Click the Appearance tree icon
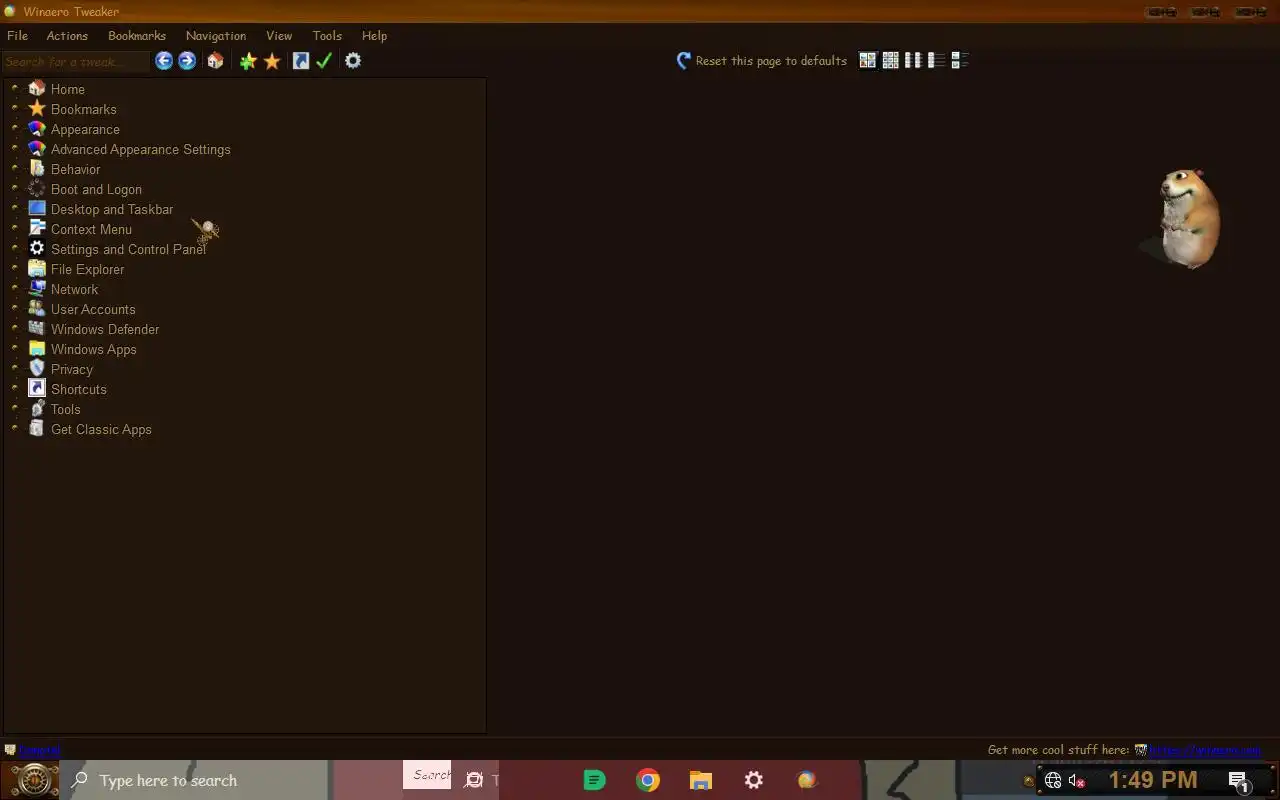The image size is (1280, 800). (37, 128)
